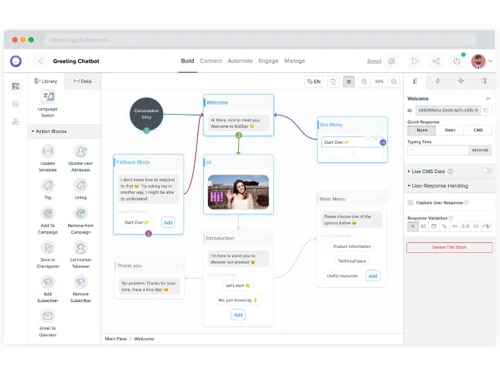
Task: Select the 0.9 number validation option
Action: pyautogui.click(x=465, y=226)
